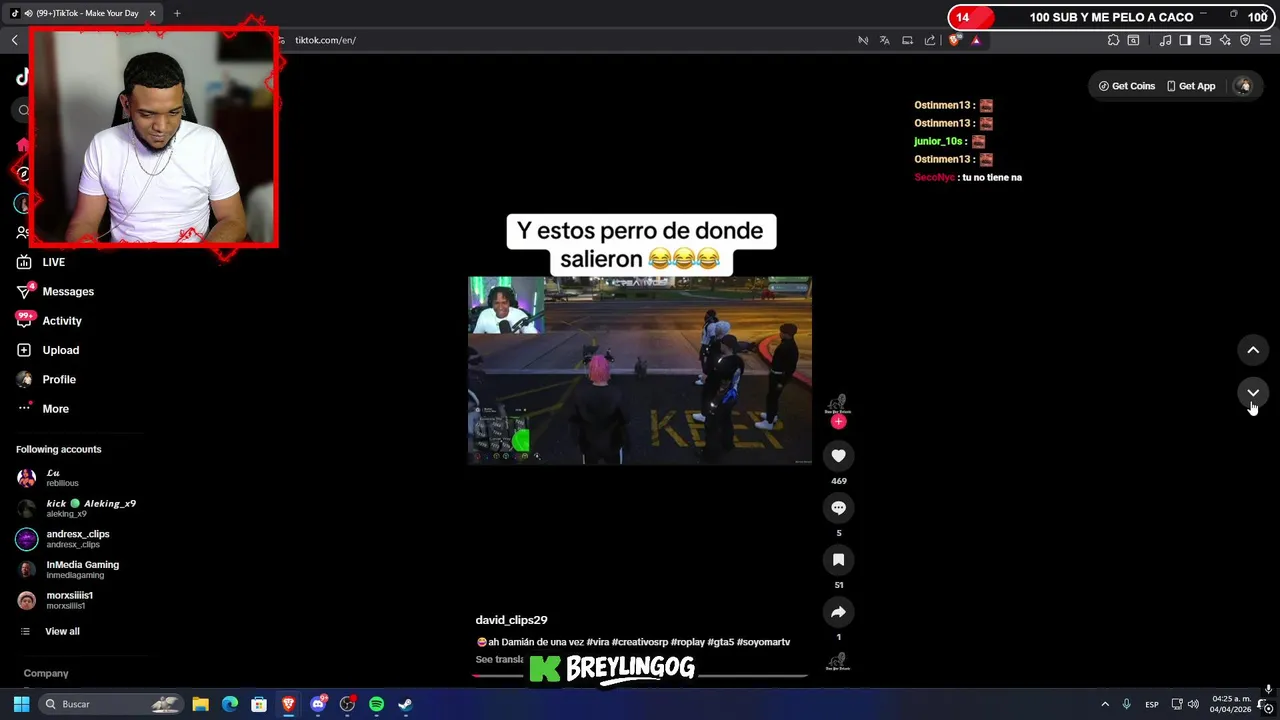Open the comments bubble icon
Viewport: 1280px width, 720px height.
click(x=838, y=508)
